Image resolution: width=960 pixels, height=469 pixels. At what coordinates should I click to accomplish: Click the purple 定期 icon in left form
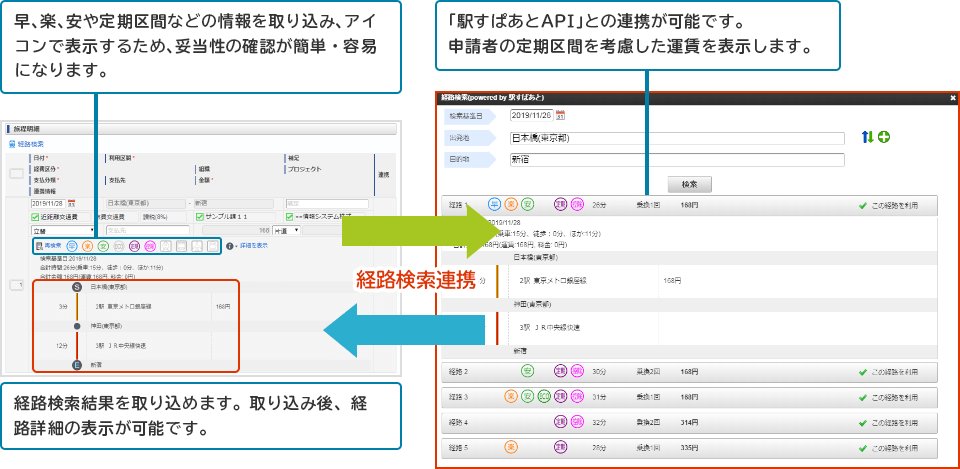[x=135, y=246]
